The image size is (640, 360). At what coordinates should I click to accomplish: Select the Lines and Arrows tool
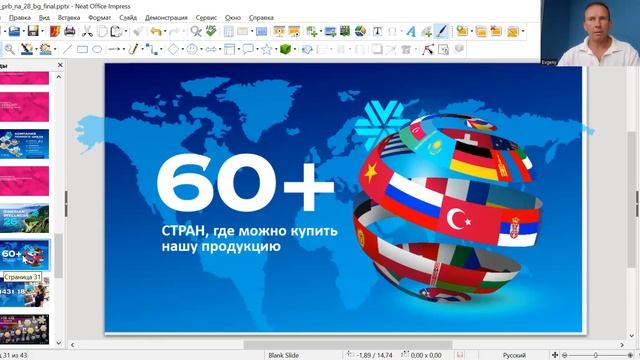(x=114, y=49)
